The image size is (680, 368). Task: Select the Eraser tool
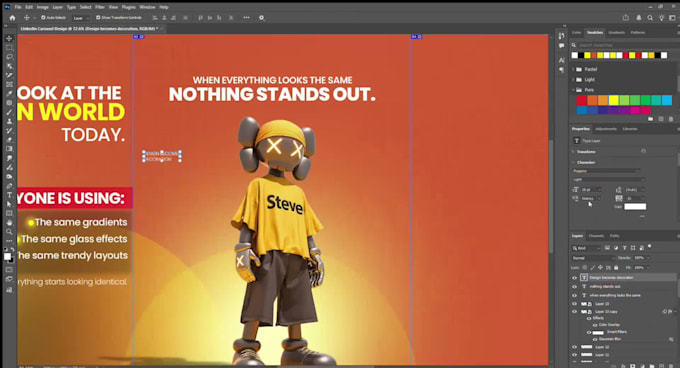[x=9, y=140]
